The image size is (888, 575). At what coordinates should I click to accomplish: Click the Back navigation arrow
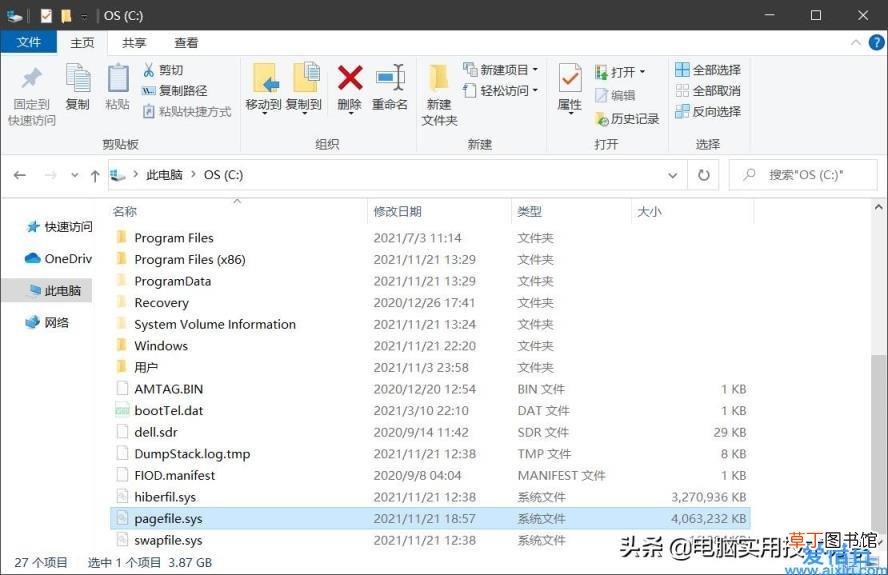click(20, 175)
